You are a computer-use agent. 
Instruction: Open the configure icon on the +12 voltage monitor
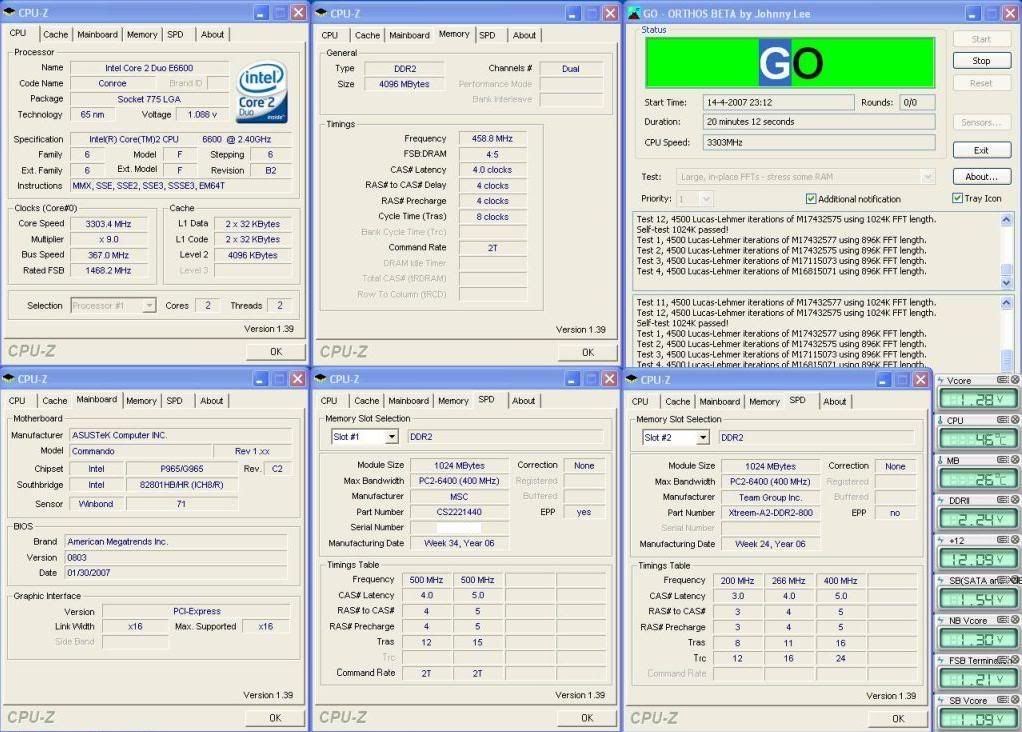1002,540
